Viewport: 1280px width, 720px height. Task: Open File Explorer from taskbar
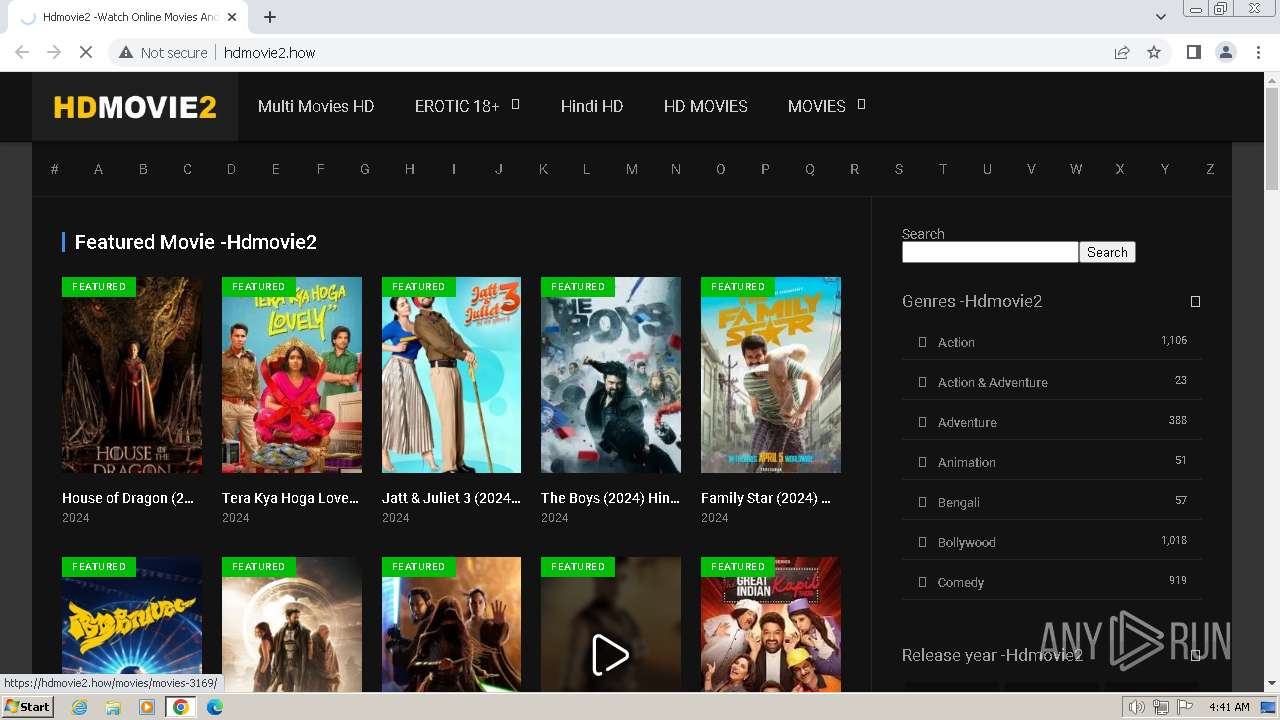pyautogui.click(x=113, y=707)
